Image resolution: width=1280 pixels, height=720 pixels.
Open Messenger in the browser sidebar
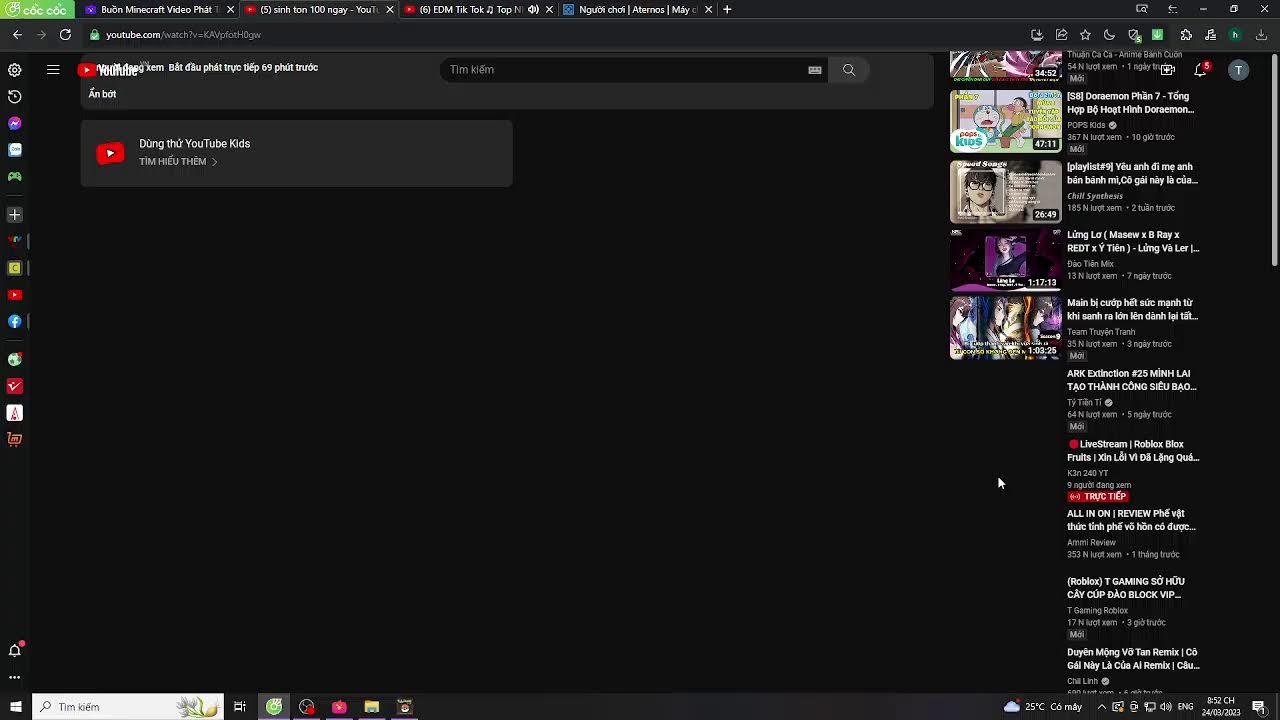(x=15, y=123)
